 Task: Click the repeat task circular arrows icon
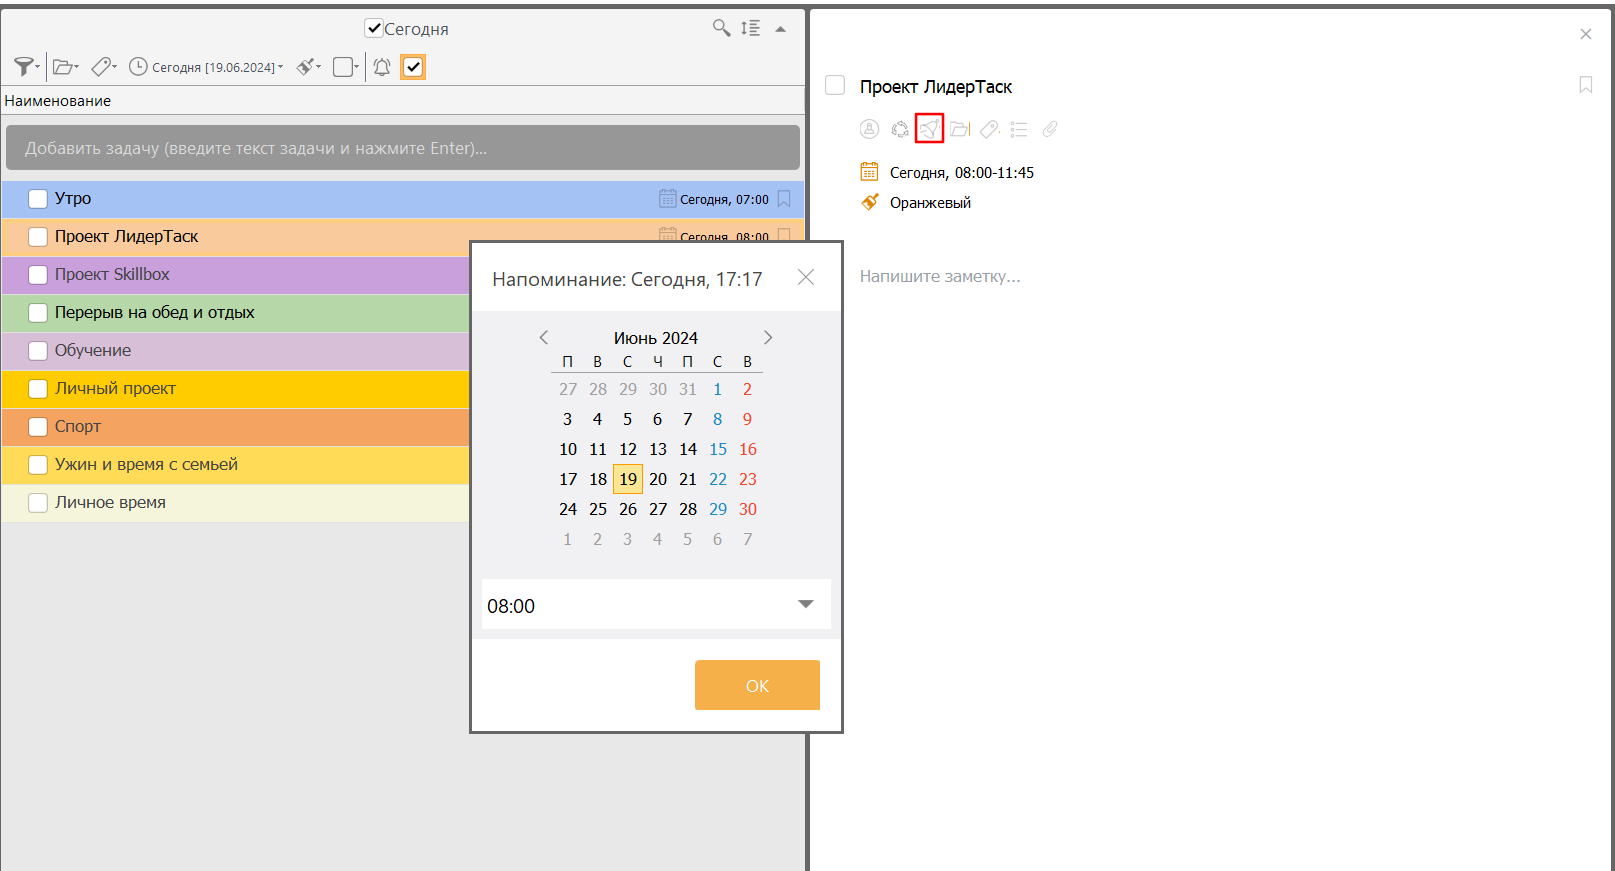pos(900,129)
